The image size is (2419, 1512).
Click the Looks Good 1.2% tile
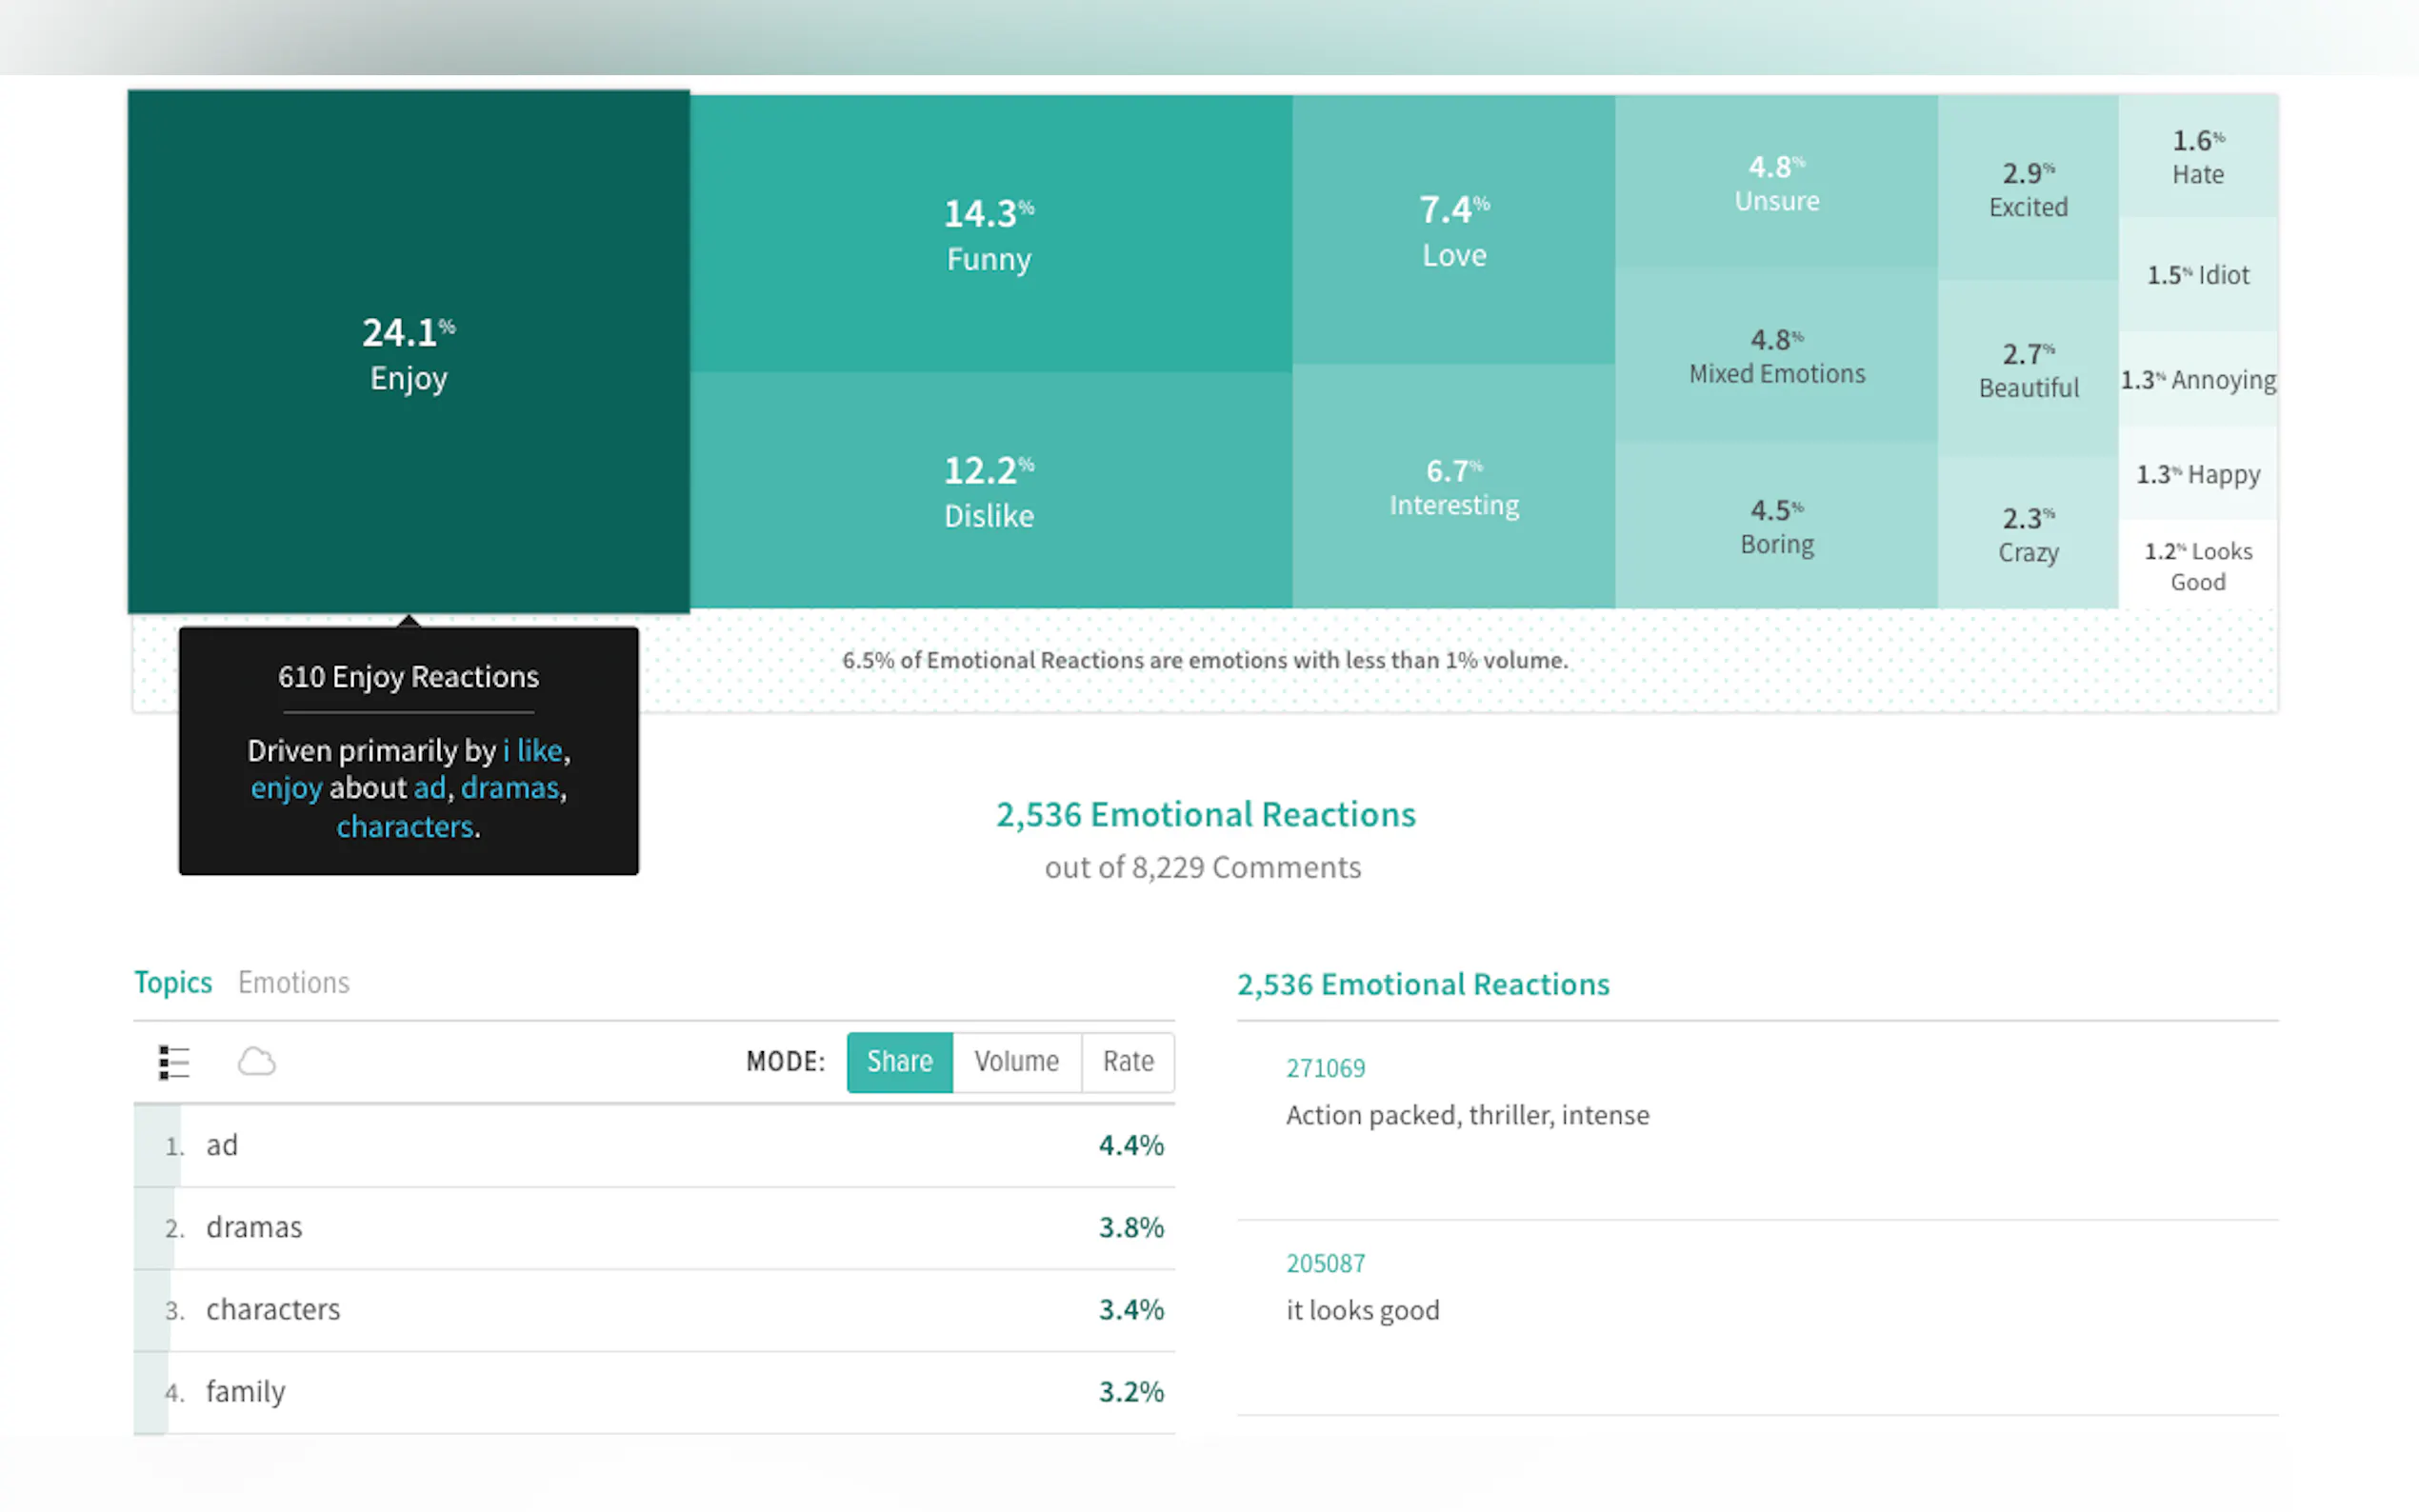pyautogui.click(x=2197, y=565)
